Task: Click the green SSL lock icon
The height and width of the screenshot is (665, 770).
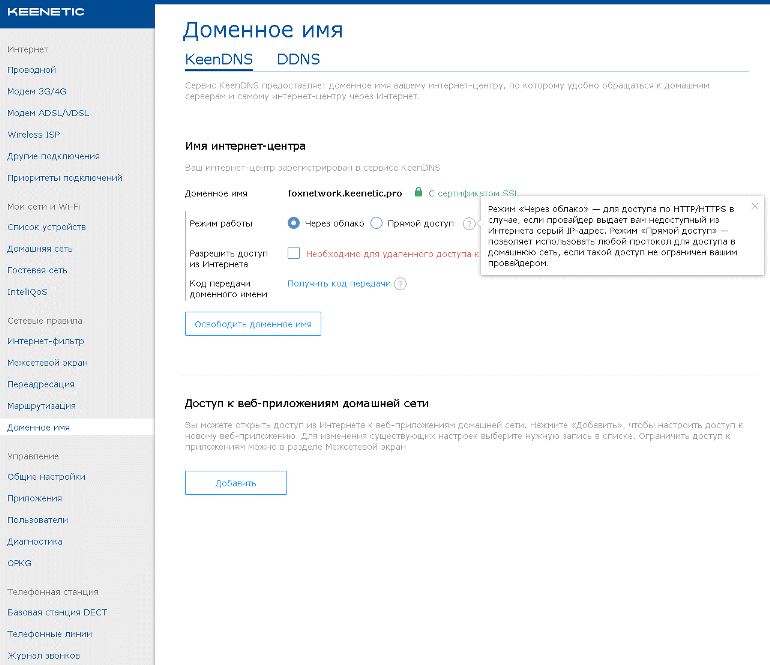Action: click(x=418, y=192)
